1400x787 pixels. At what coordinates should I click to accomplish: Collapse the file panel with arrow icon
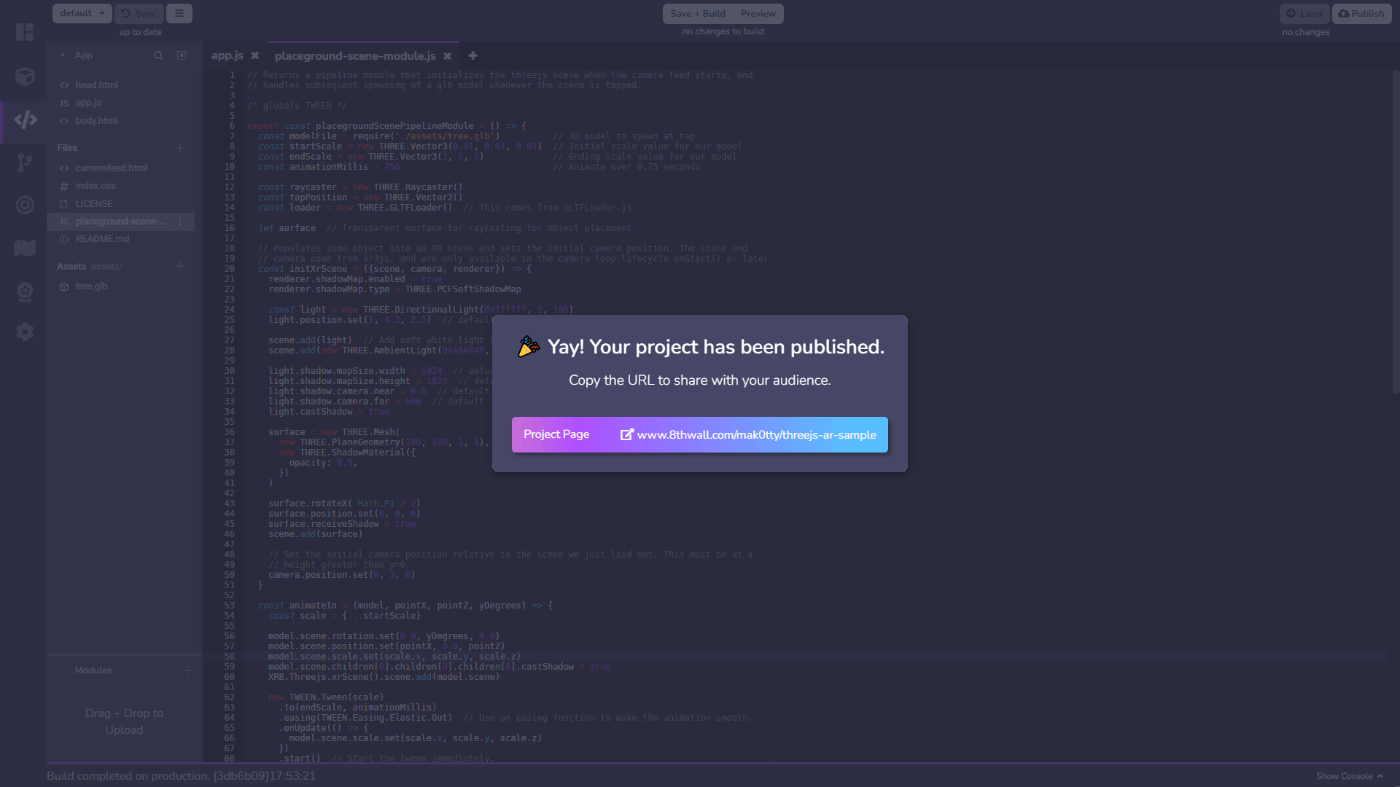(x=181, y=56)
